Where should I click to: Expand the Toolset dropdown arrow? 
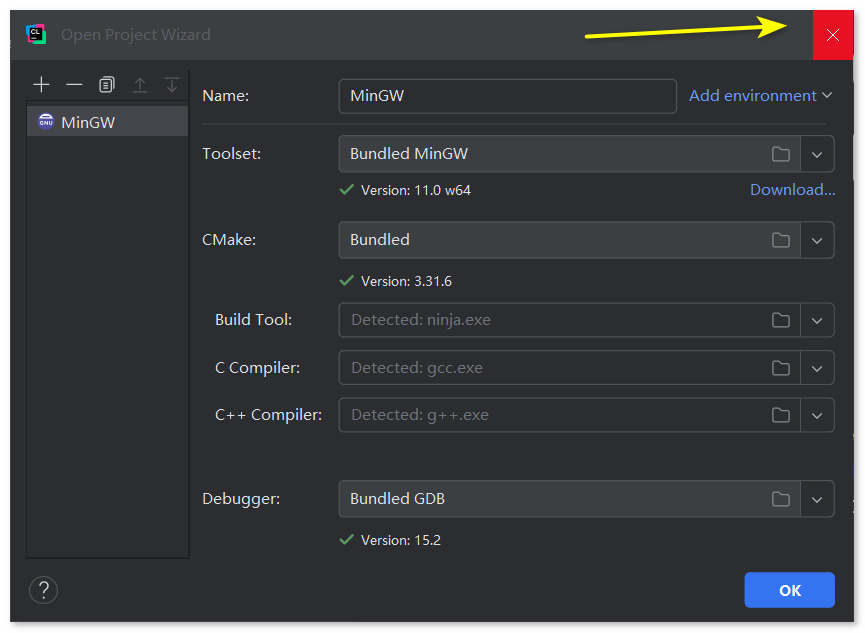[x=817, y=154]
